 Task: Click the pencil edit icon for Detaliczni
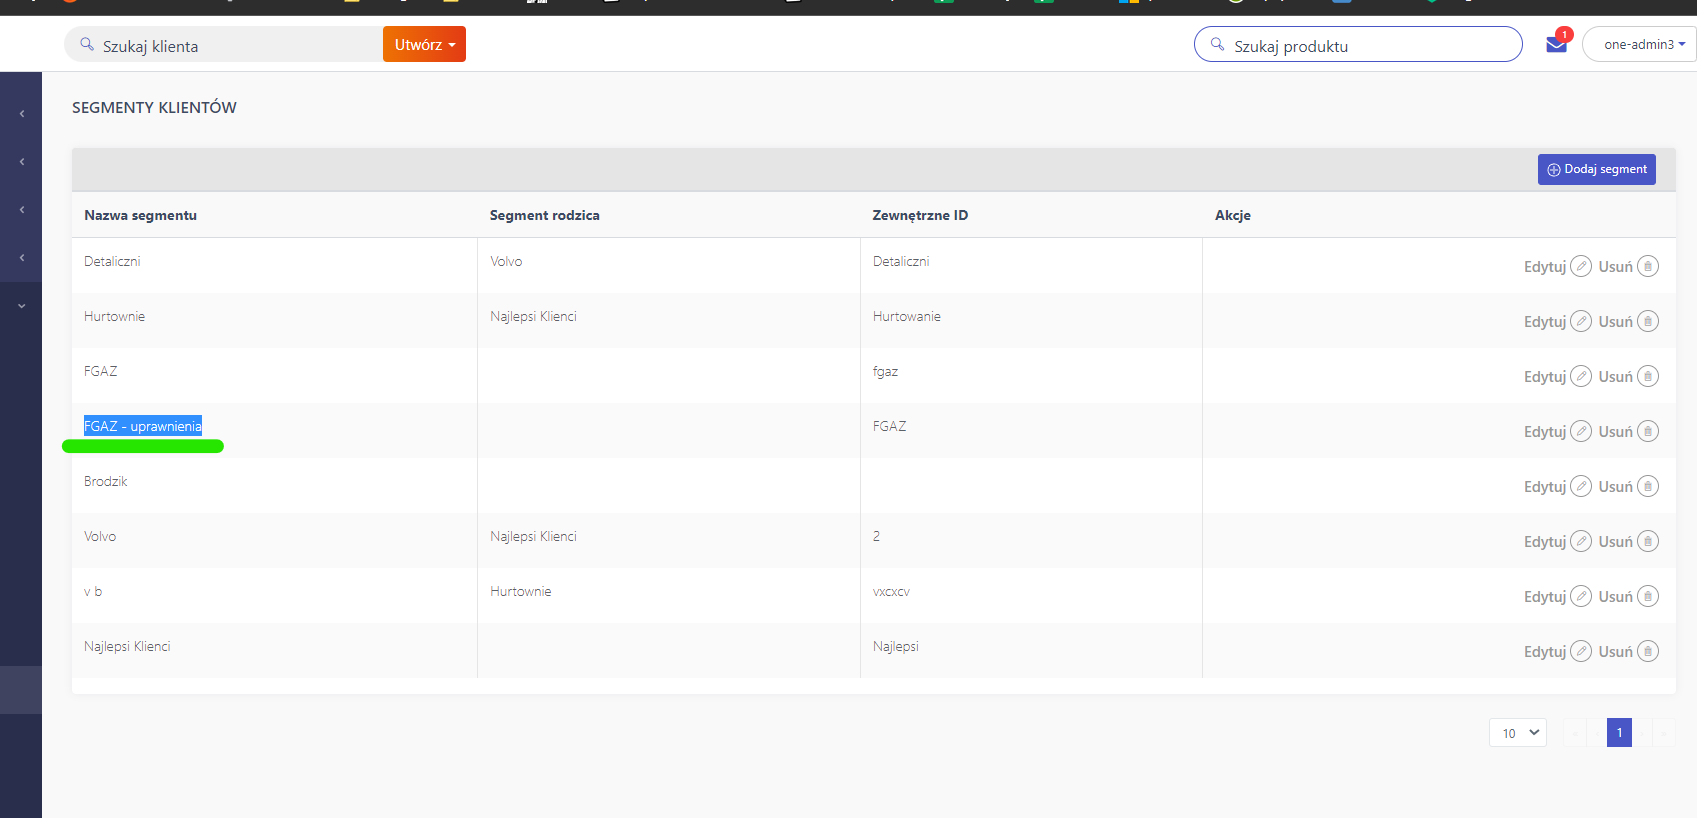tap(1581, 266)
